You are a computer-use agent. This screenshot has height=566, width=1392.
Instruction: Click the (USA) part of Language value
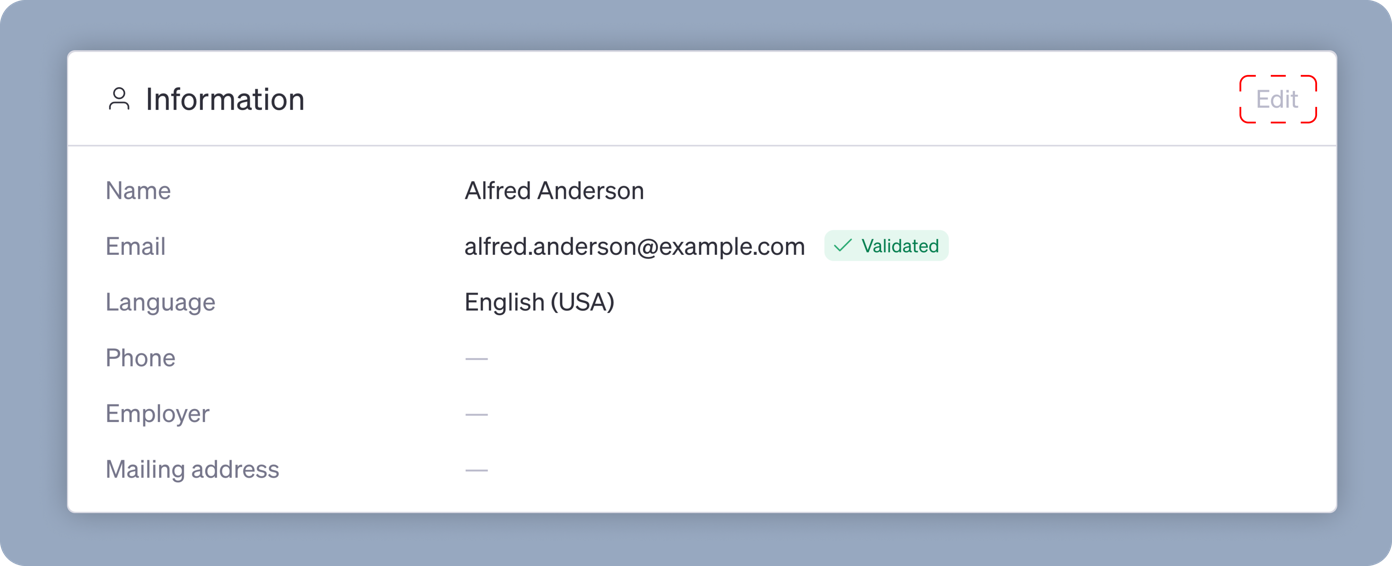click(x=582, y=303)
